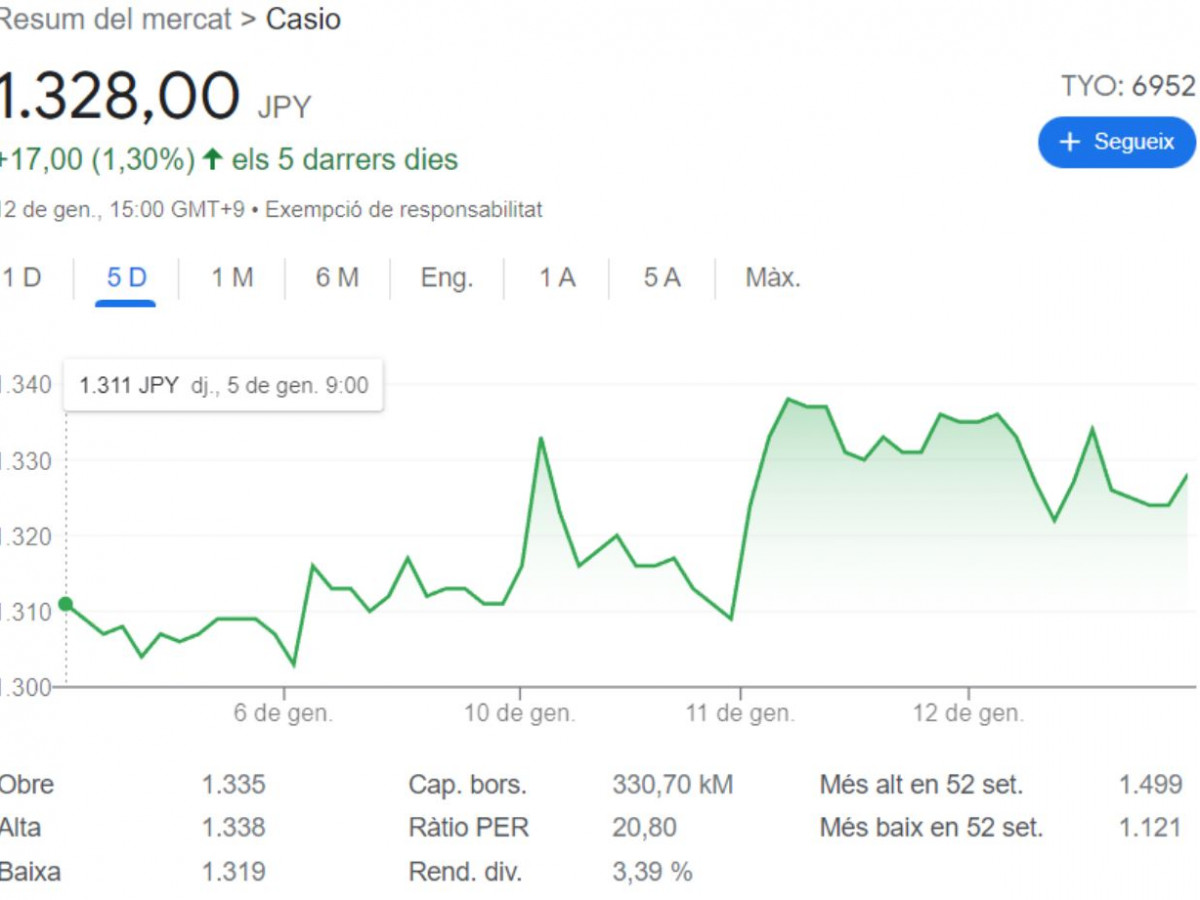
Task: Click the Segueix follow button
Action: (x=1117, y=142)
